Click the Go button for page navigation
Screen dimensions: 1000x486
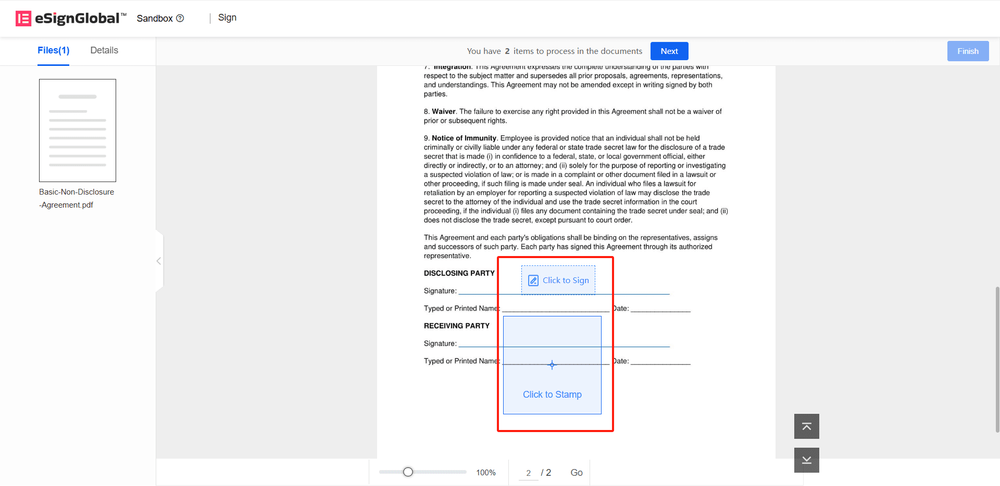pos(576,472)
